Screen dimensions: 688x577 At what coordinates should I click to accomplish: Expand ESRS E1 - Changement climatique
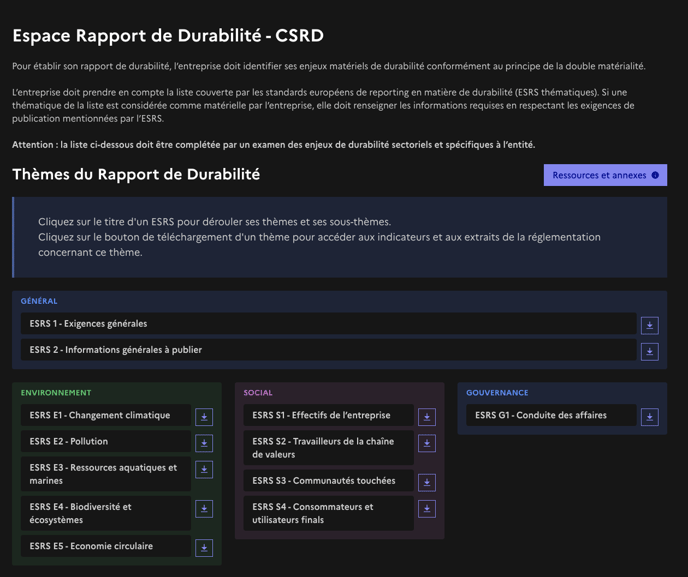pos(100,415)
